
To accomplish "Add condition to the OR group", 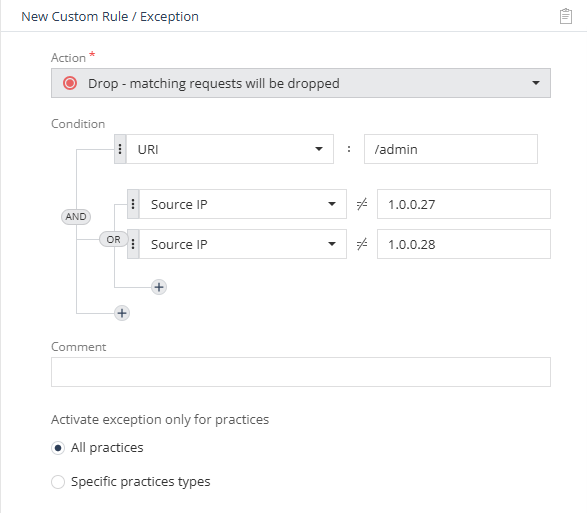I will (x=159, y=287).
